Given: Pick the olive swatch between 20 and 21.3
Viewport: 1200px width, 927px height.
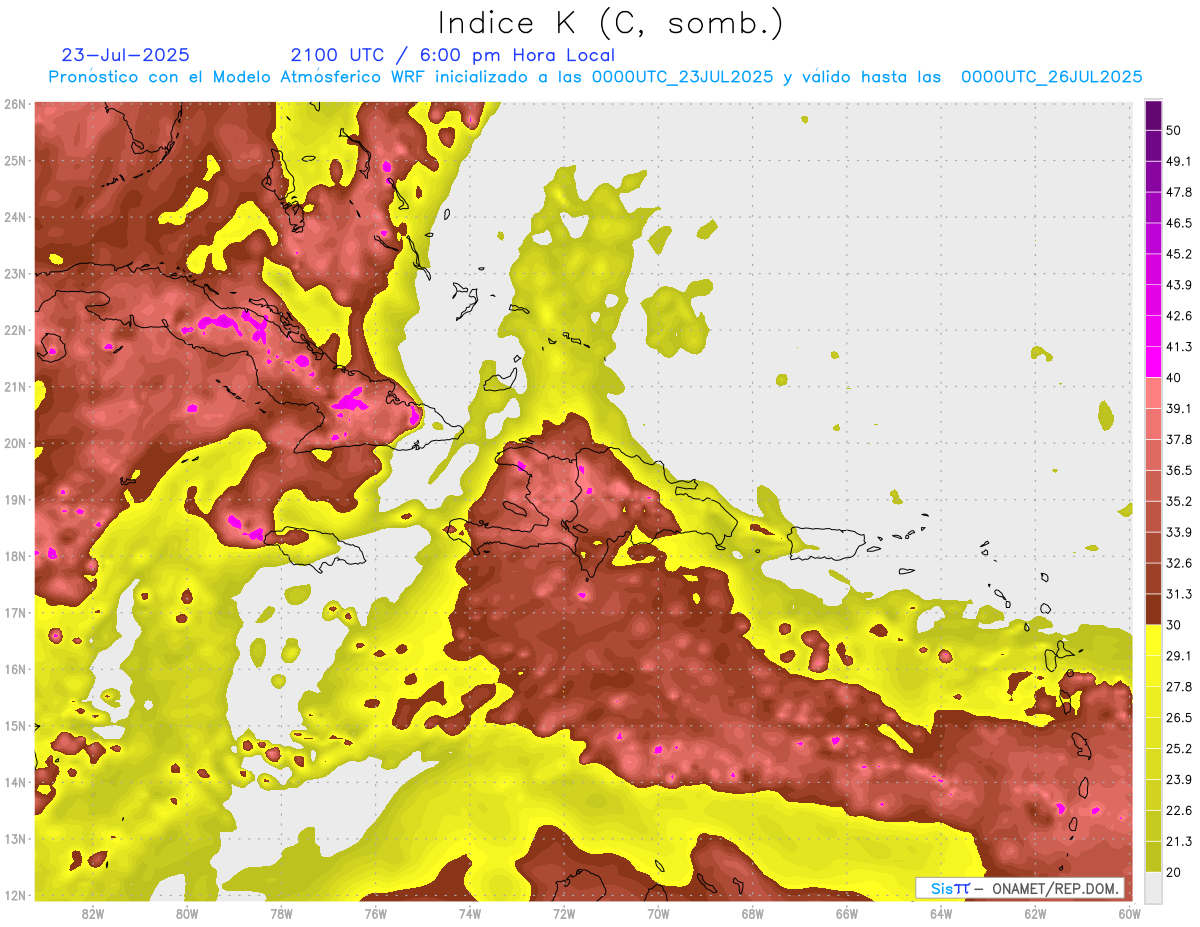Looking at the screenshot, I should pos(1153,856).
